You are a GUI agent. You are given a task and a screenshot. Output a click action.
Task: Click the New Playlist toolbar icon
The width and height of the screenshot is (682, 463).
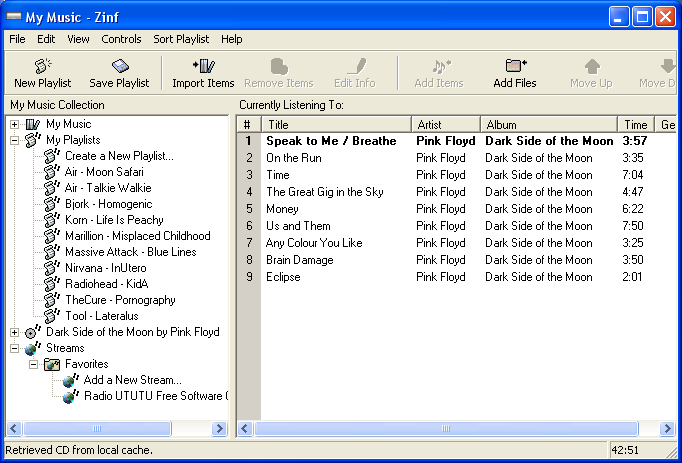click(43, 66)
